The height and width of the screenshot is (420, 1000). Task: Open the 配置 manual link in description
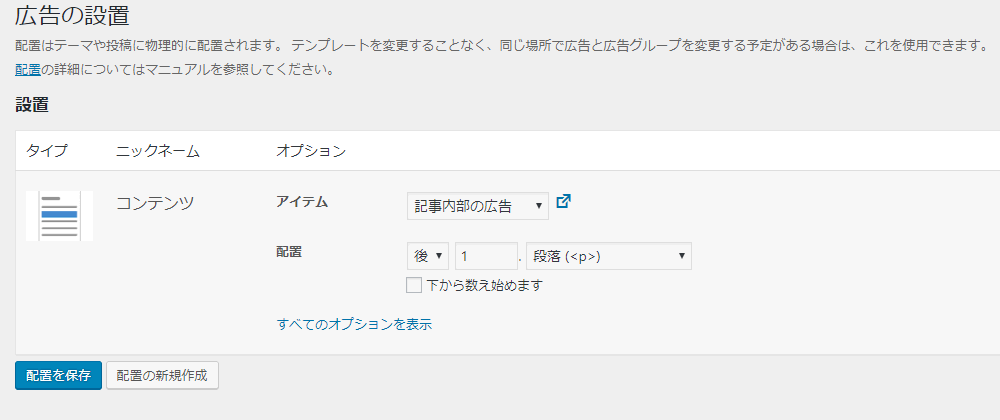tap(28, 70)
